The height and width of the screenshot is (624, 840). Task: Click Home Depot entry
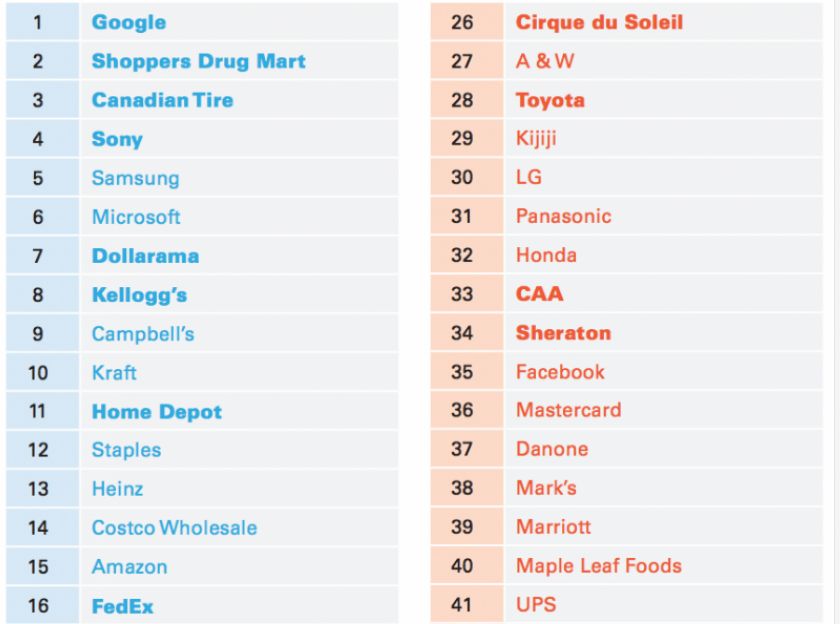tap(157, 412)
